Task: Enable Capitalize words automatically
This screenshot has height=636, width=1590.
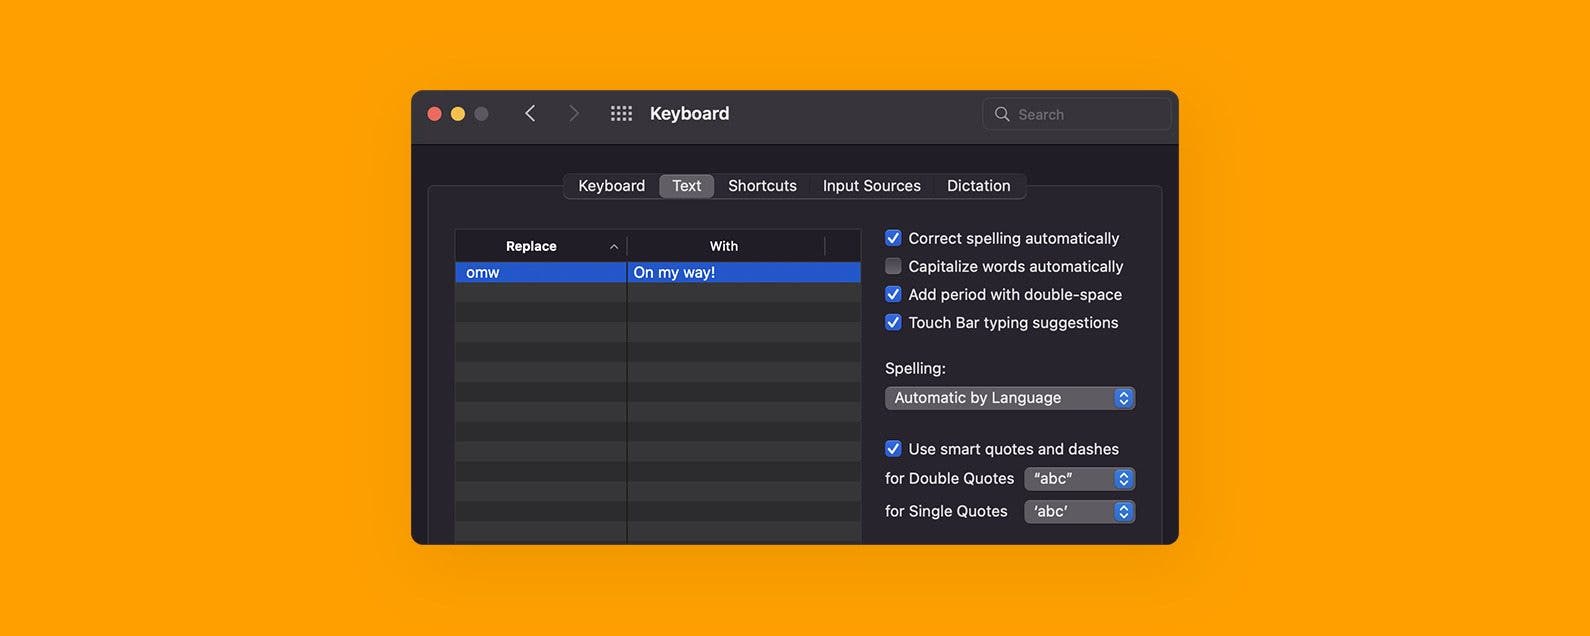Action: point(893,266)
